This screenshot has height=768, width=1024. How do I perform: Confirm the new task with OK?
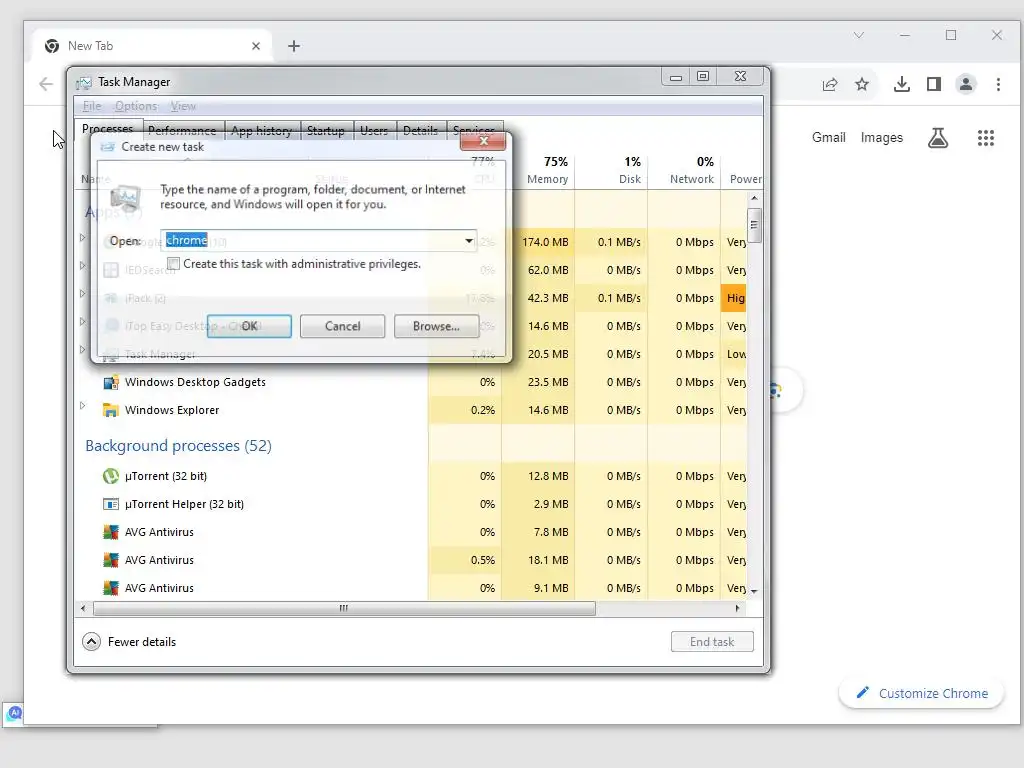pyautogui.click(x=249, y=326)
